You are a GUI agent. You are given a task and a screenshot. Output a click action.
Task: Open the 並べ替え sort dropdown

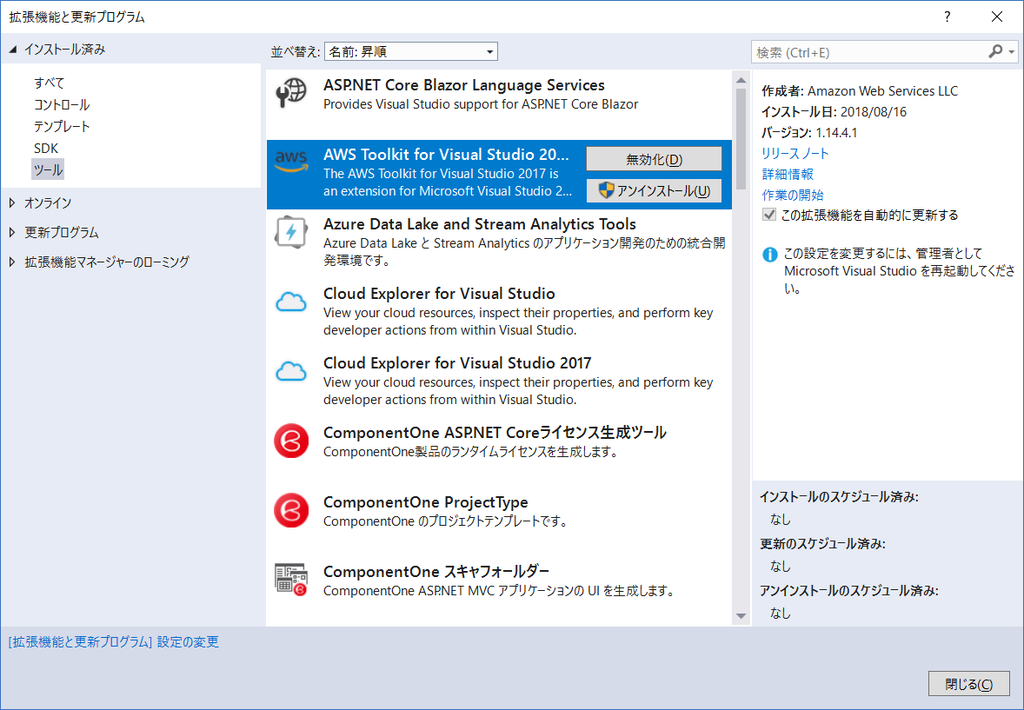[x=411, y=52]
